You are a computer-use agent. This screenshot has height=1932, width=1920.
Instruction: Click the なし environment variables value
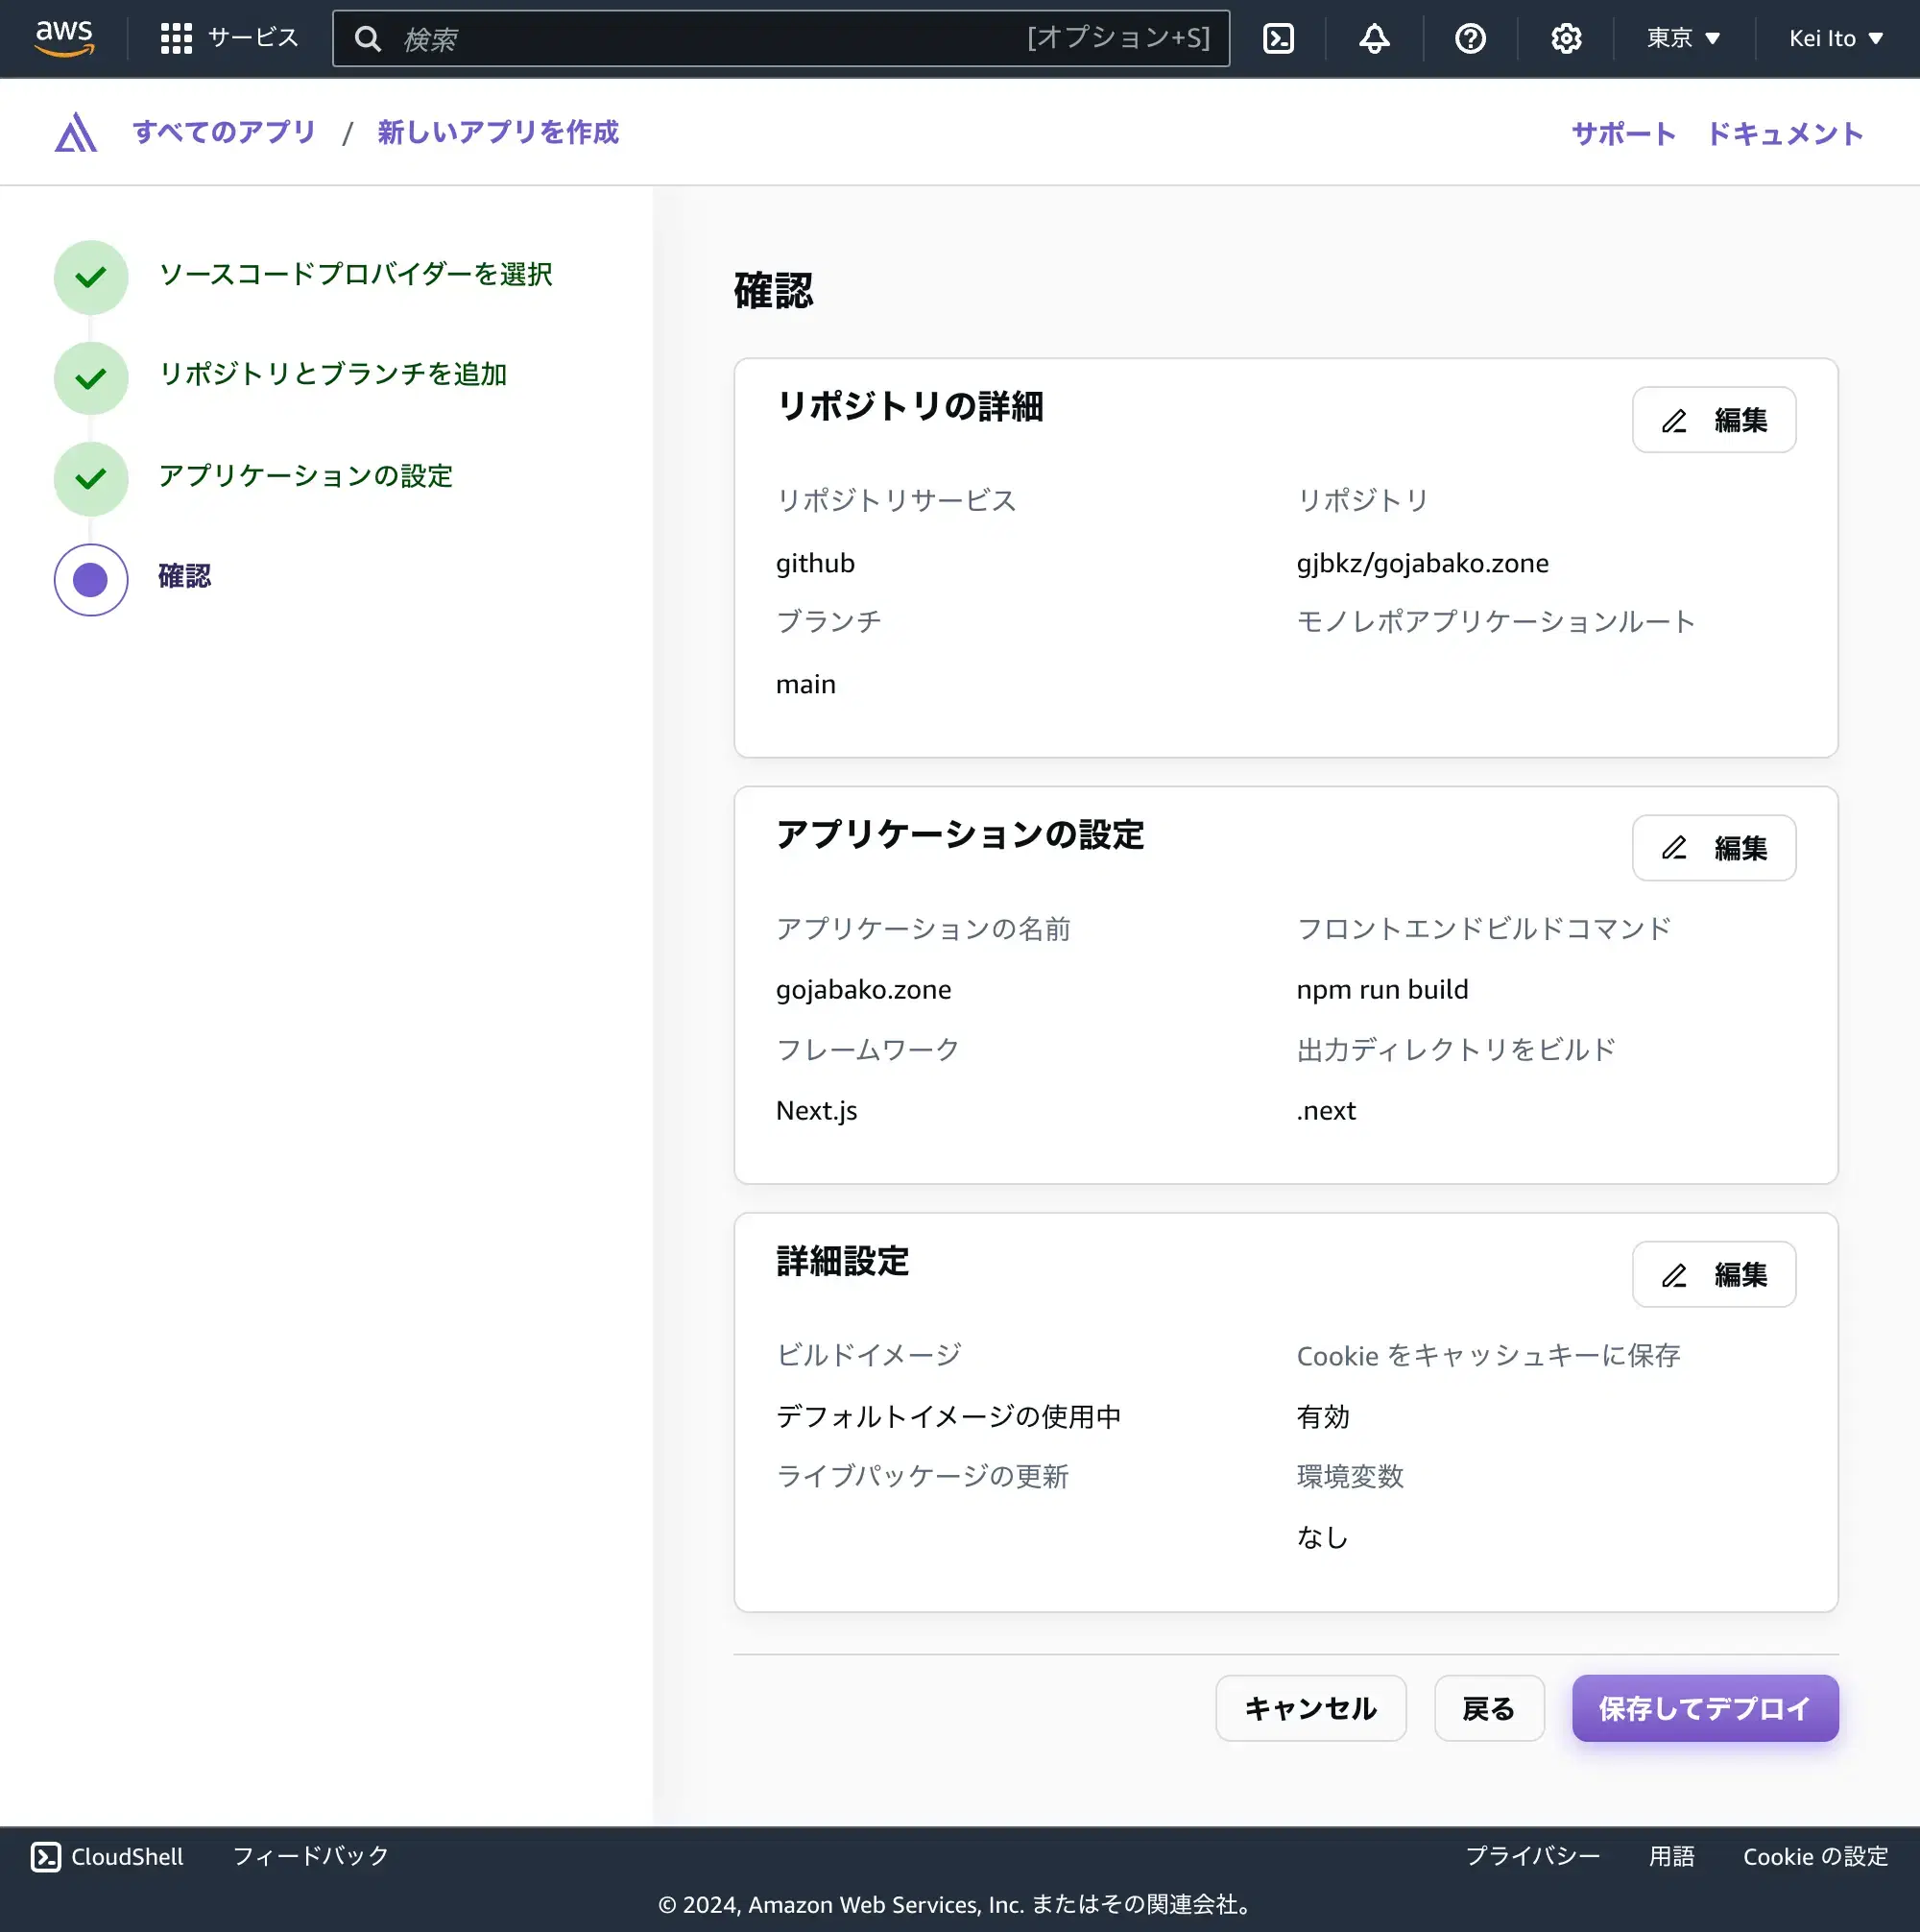1322,1538
